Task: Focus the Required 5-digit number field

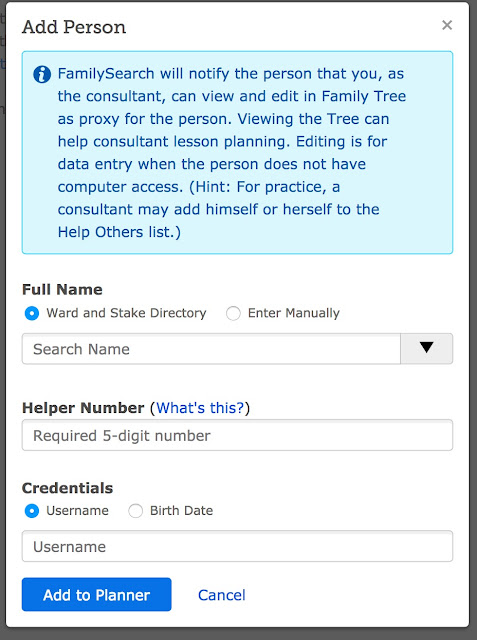Action: click(237, 435)
